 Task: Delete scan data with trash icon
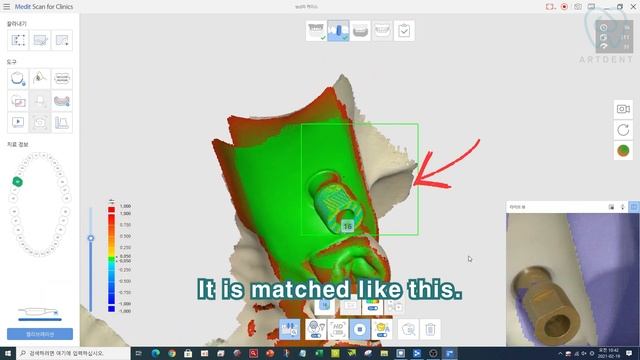coord(430,329)
